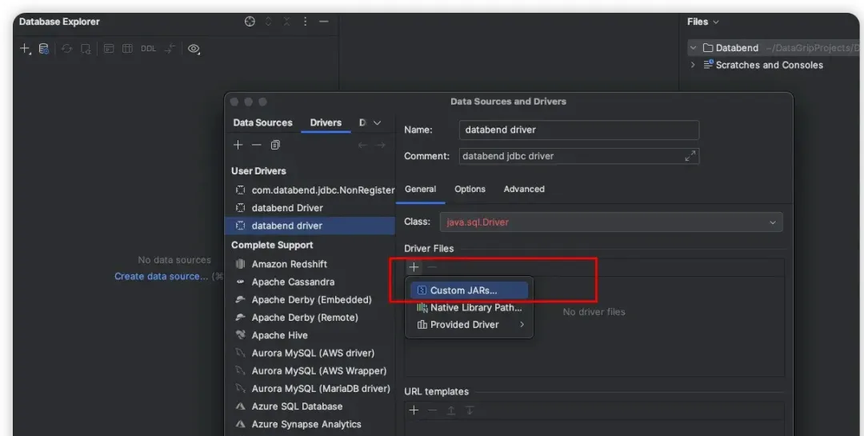Expand the Provided Driver submenu
864x436 pixels.
[469, 325]
